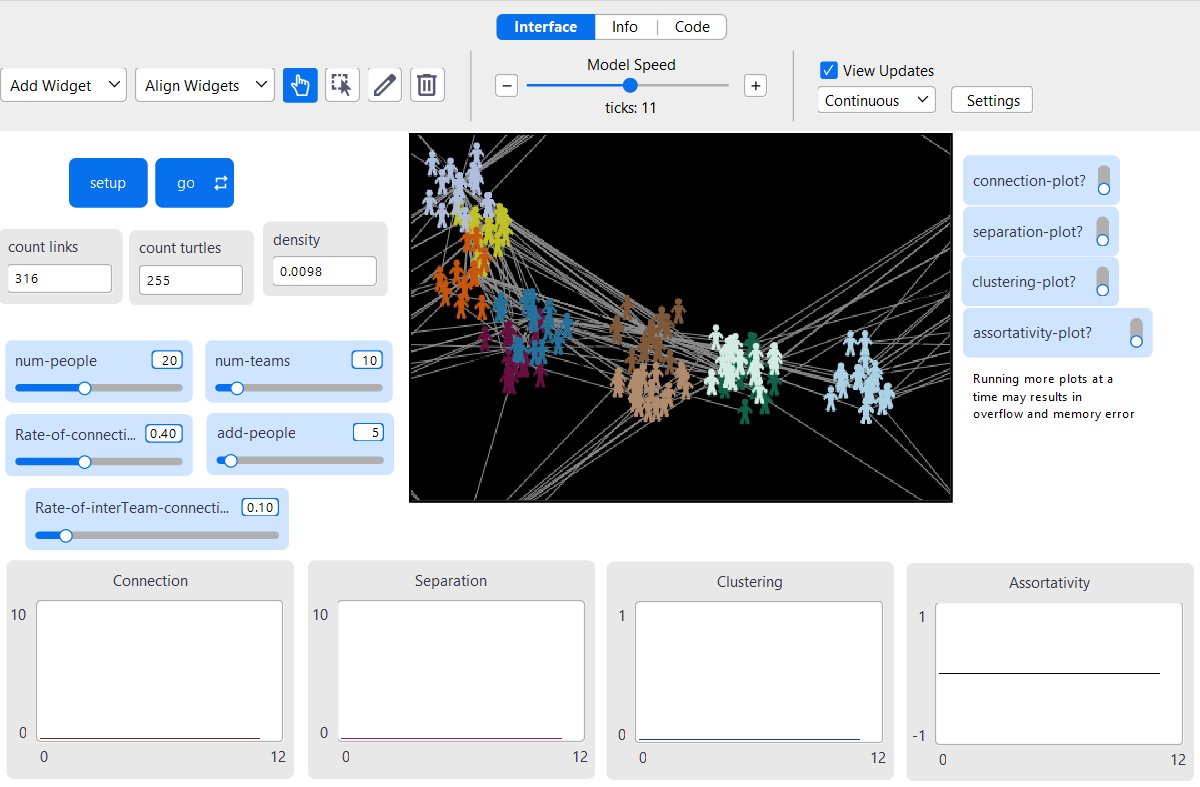Activate the select widgets marquee tool
1200x787 pixels.
(x=342, y=85)
